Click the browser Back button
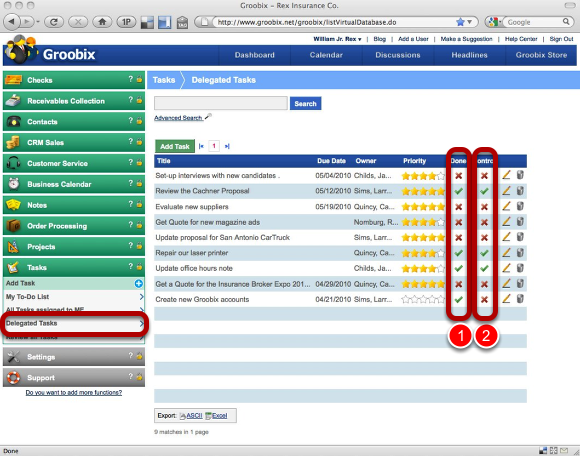 pos(11,21)
